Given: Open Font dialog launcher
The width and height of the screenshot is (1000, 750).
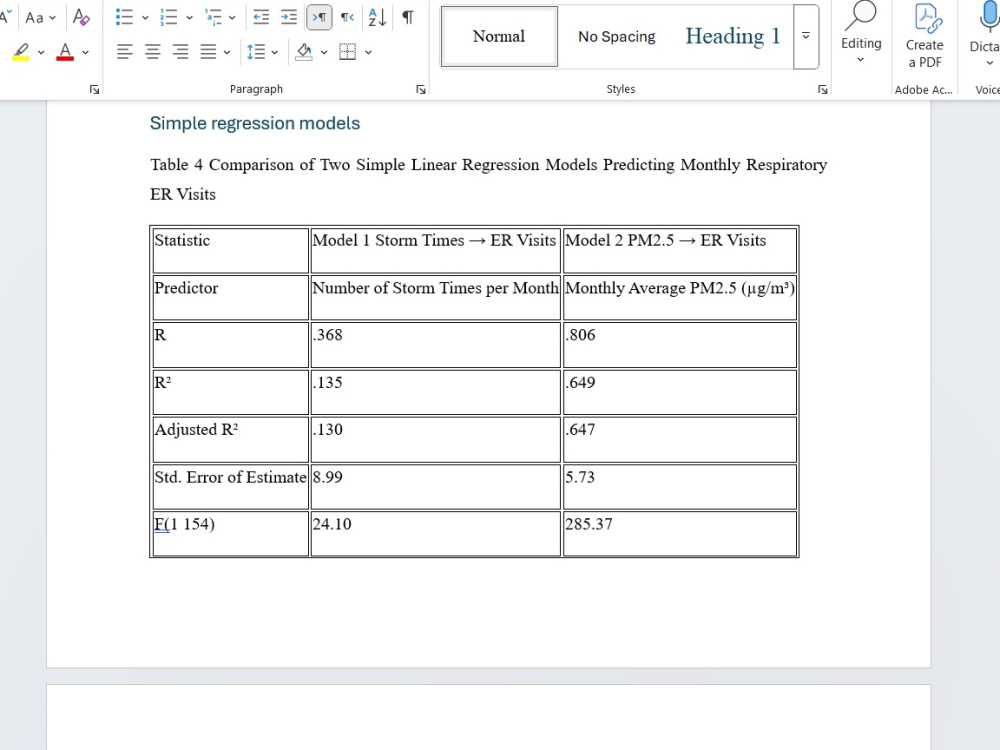Looking at the screenshot, I should (x=94, y=90).
